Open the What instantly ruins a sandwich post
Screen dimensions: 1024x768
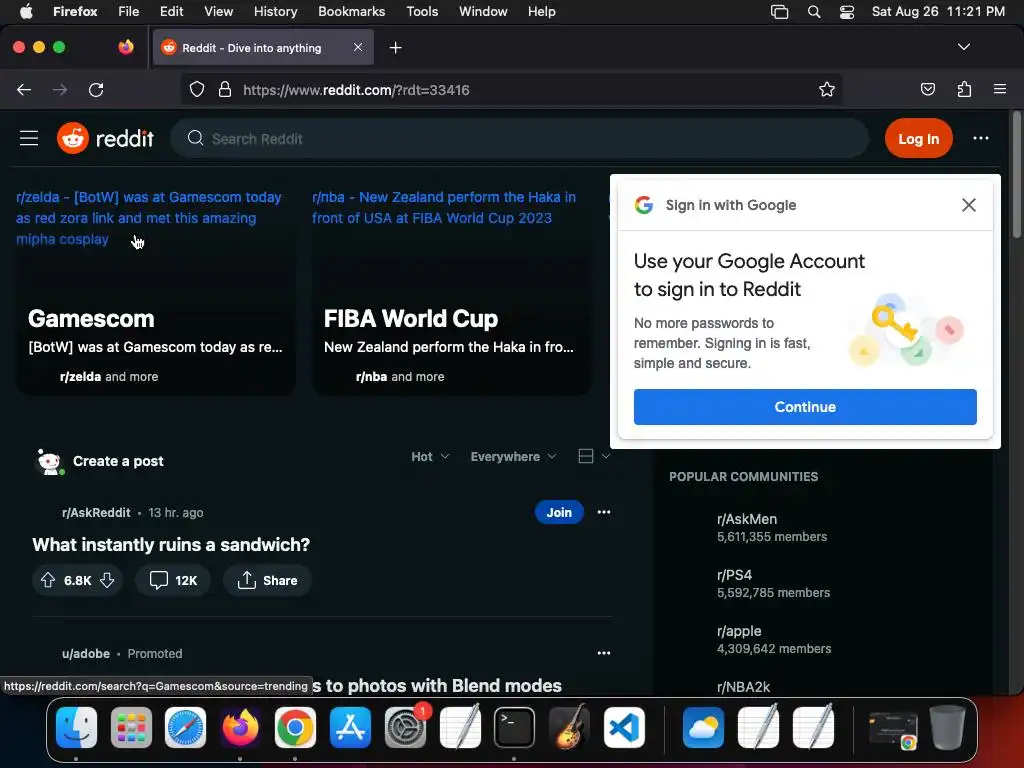pos(171,545)
